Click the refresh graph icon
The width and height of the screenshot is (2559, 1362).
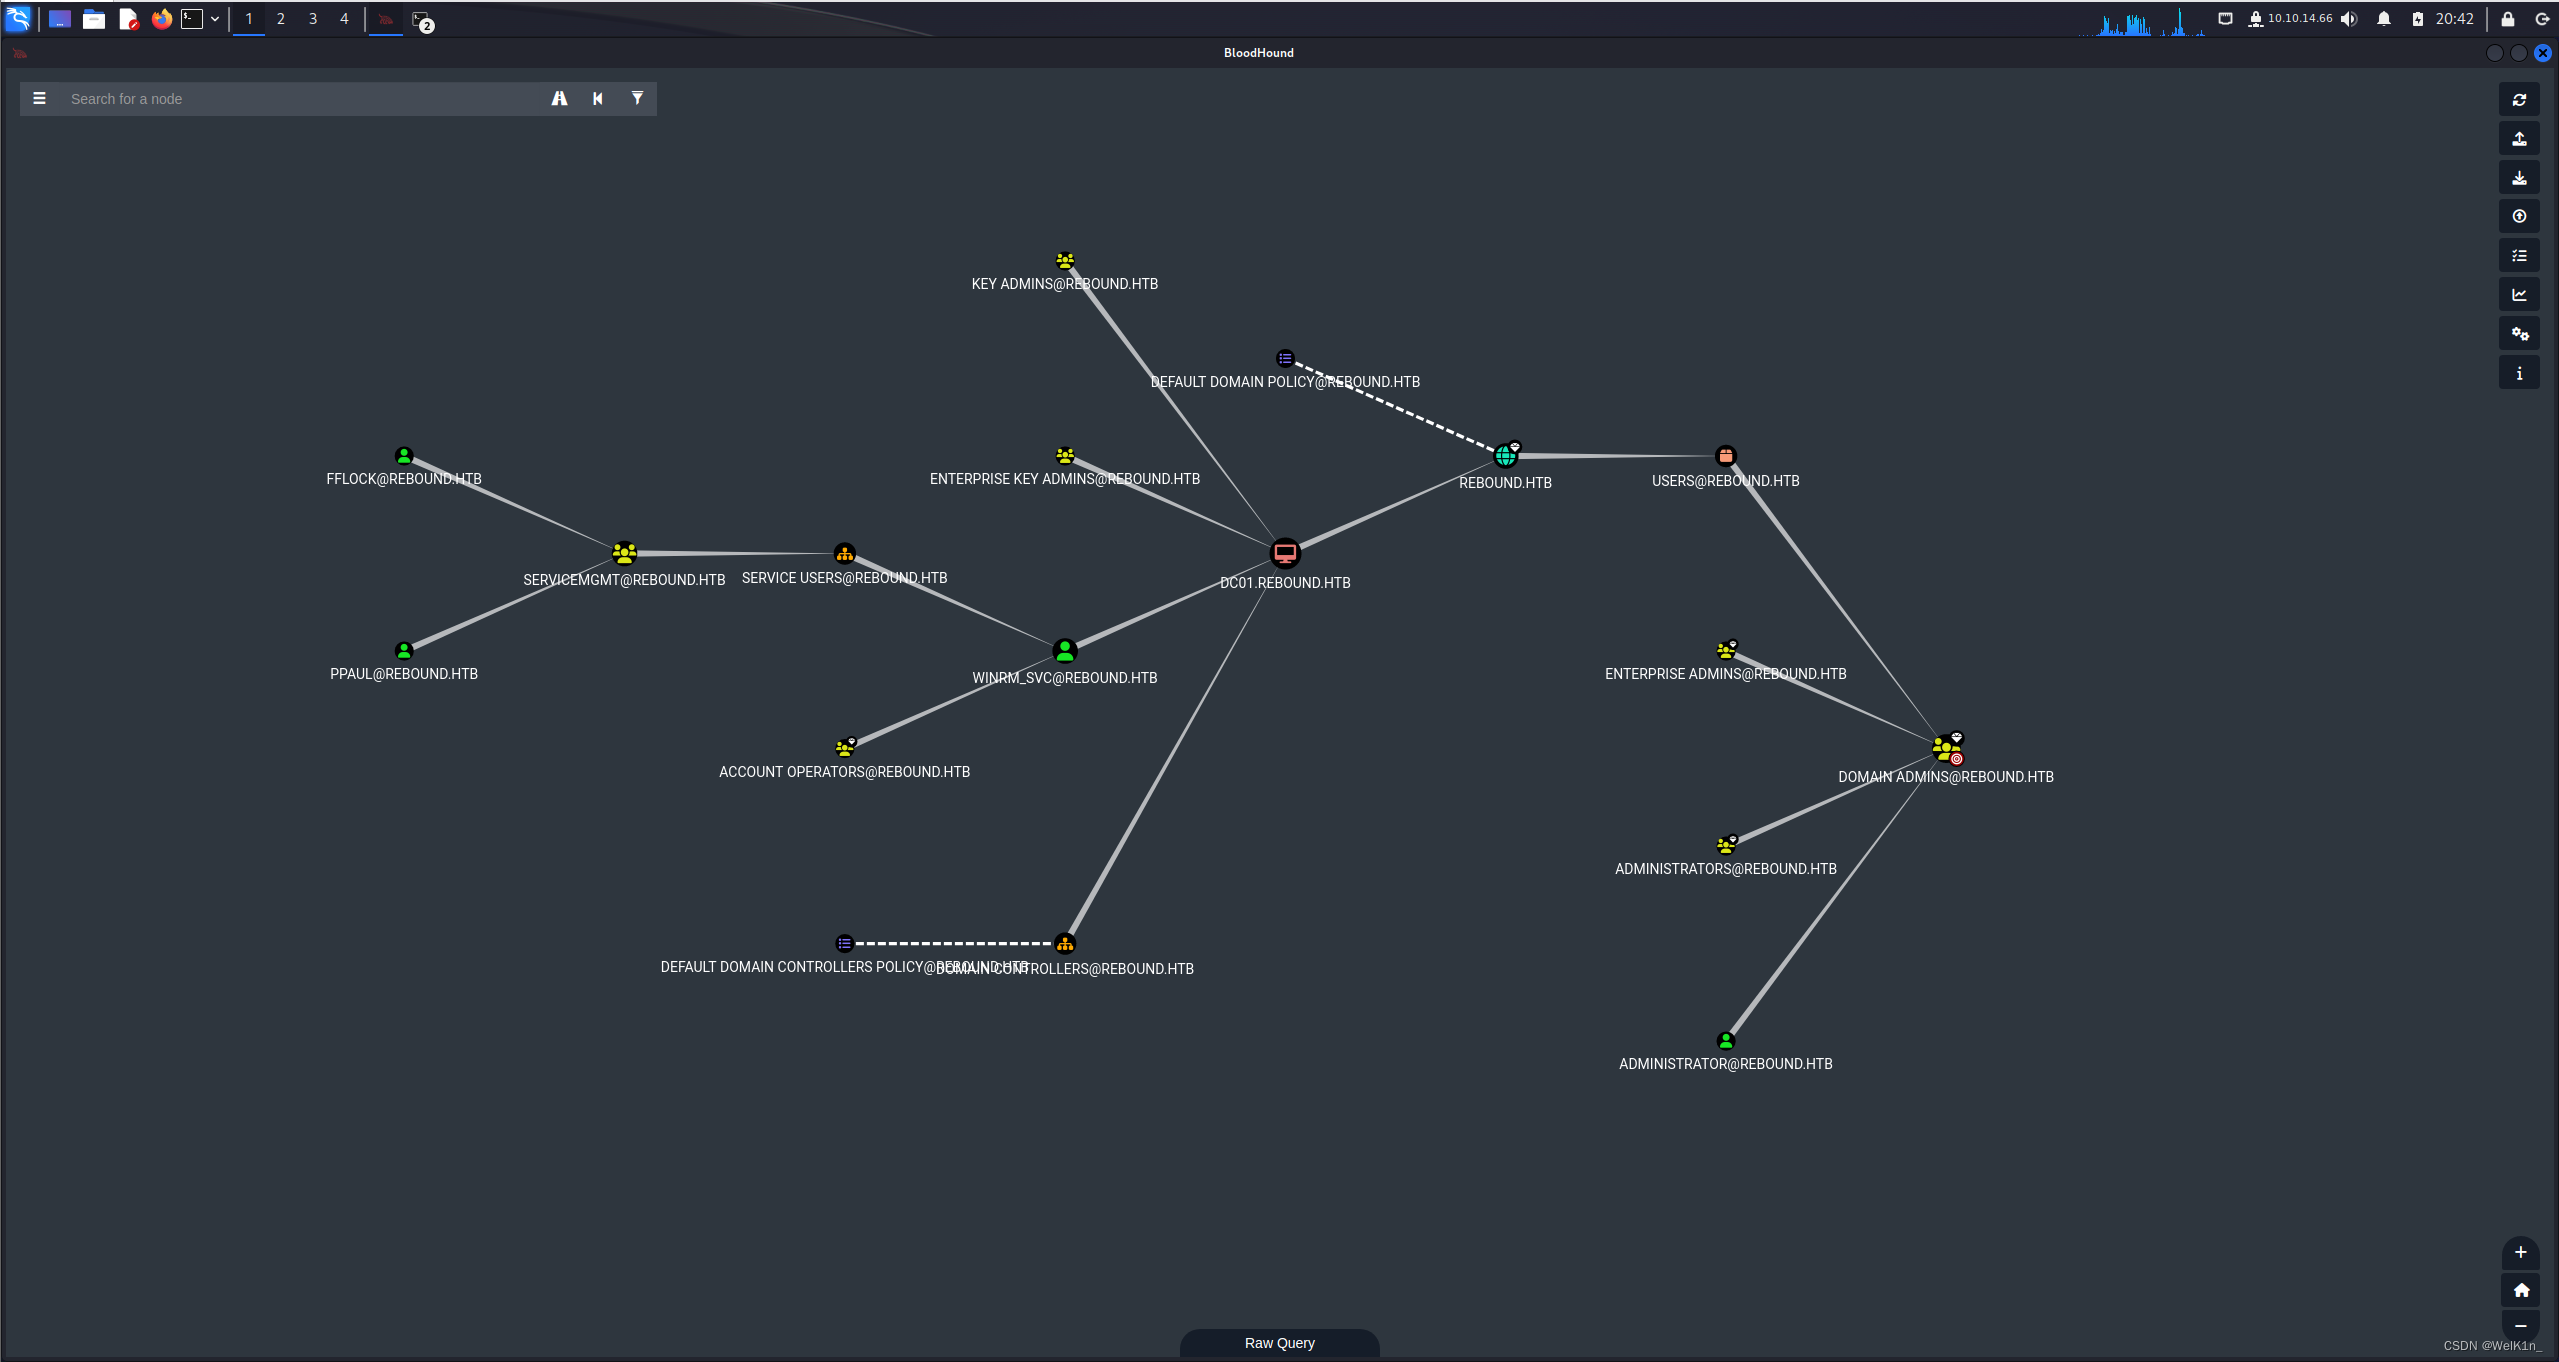tap(2519, 100)
